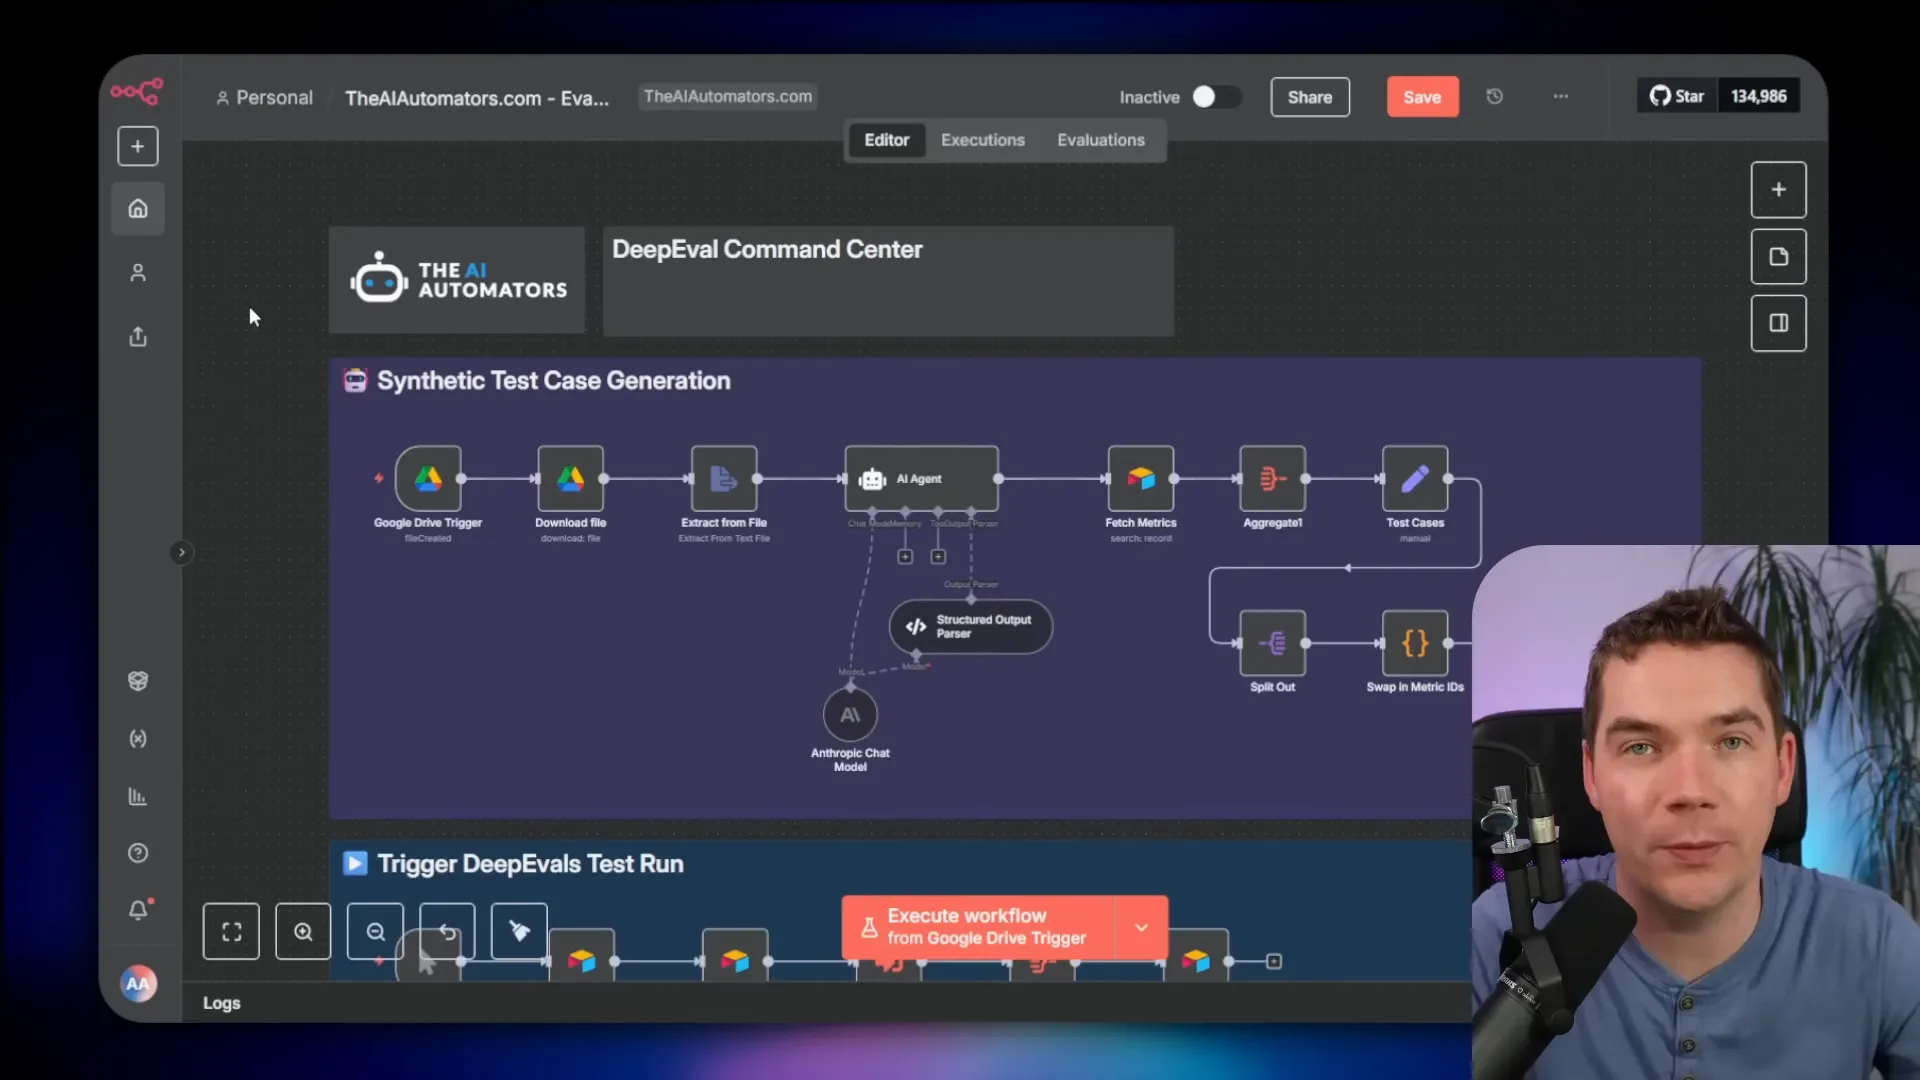
Task: Add a node with the canvas plus button
Action: (x=1778, y=190)
